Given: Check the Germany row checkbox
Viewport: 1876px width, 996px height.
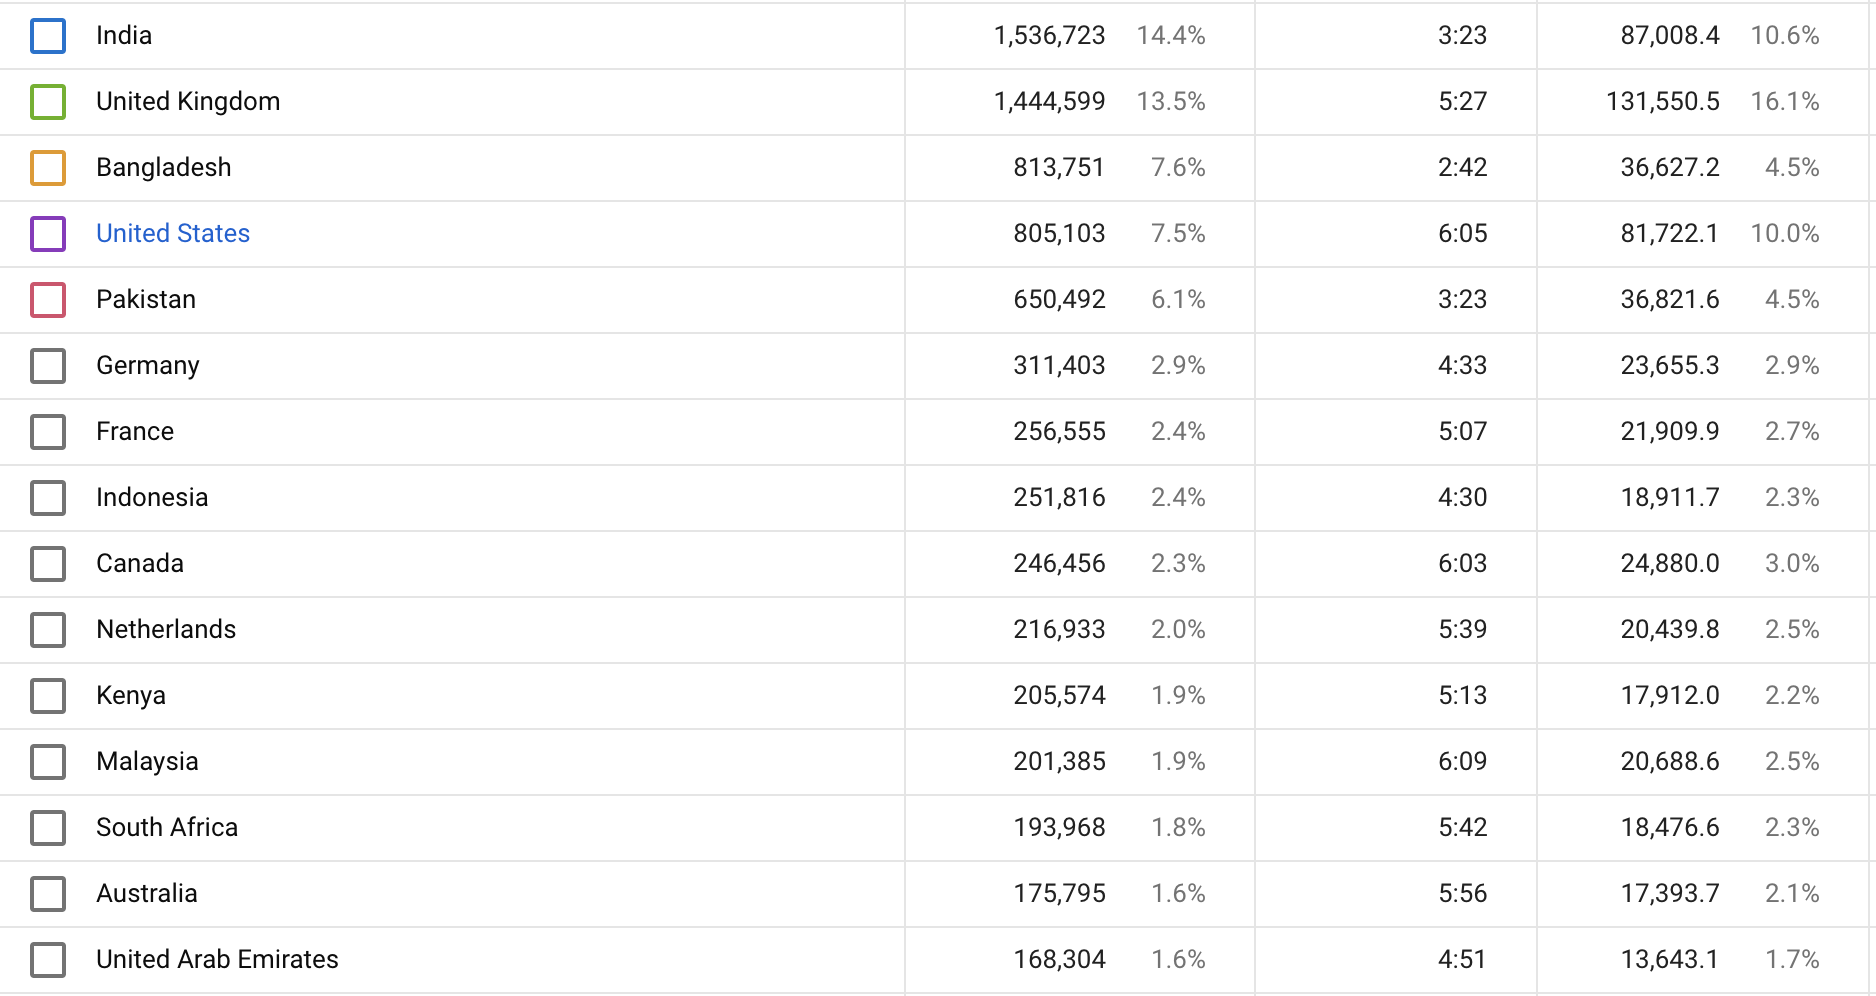Looking at the screenshot, I should click(x=48, y=366).
